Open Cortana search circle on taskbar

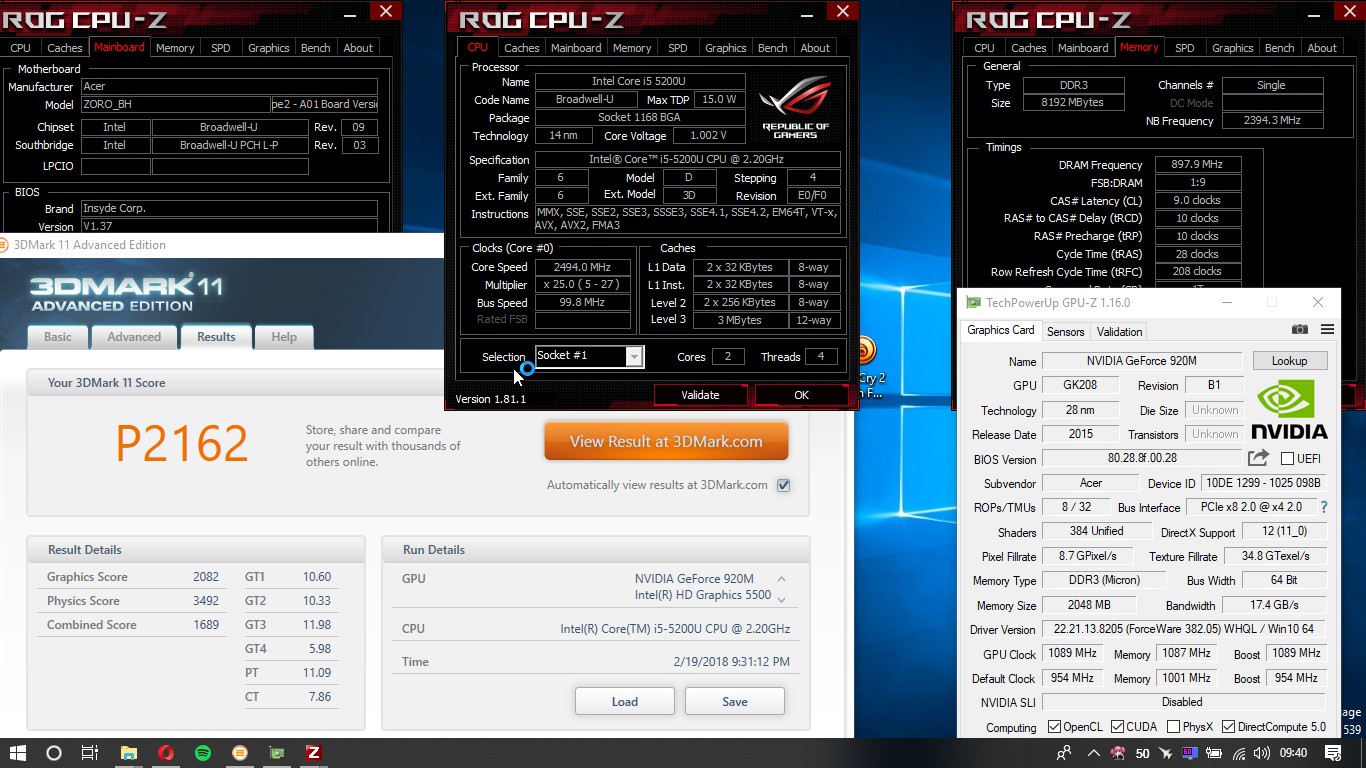click(54, 753)
